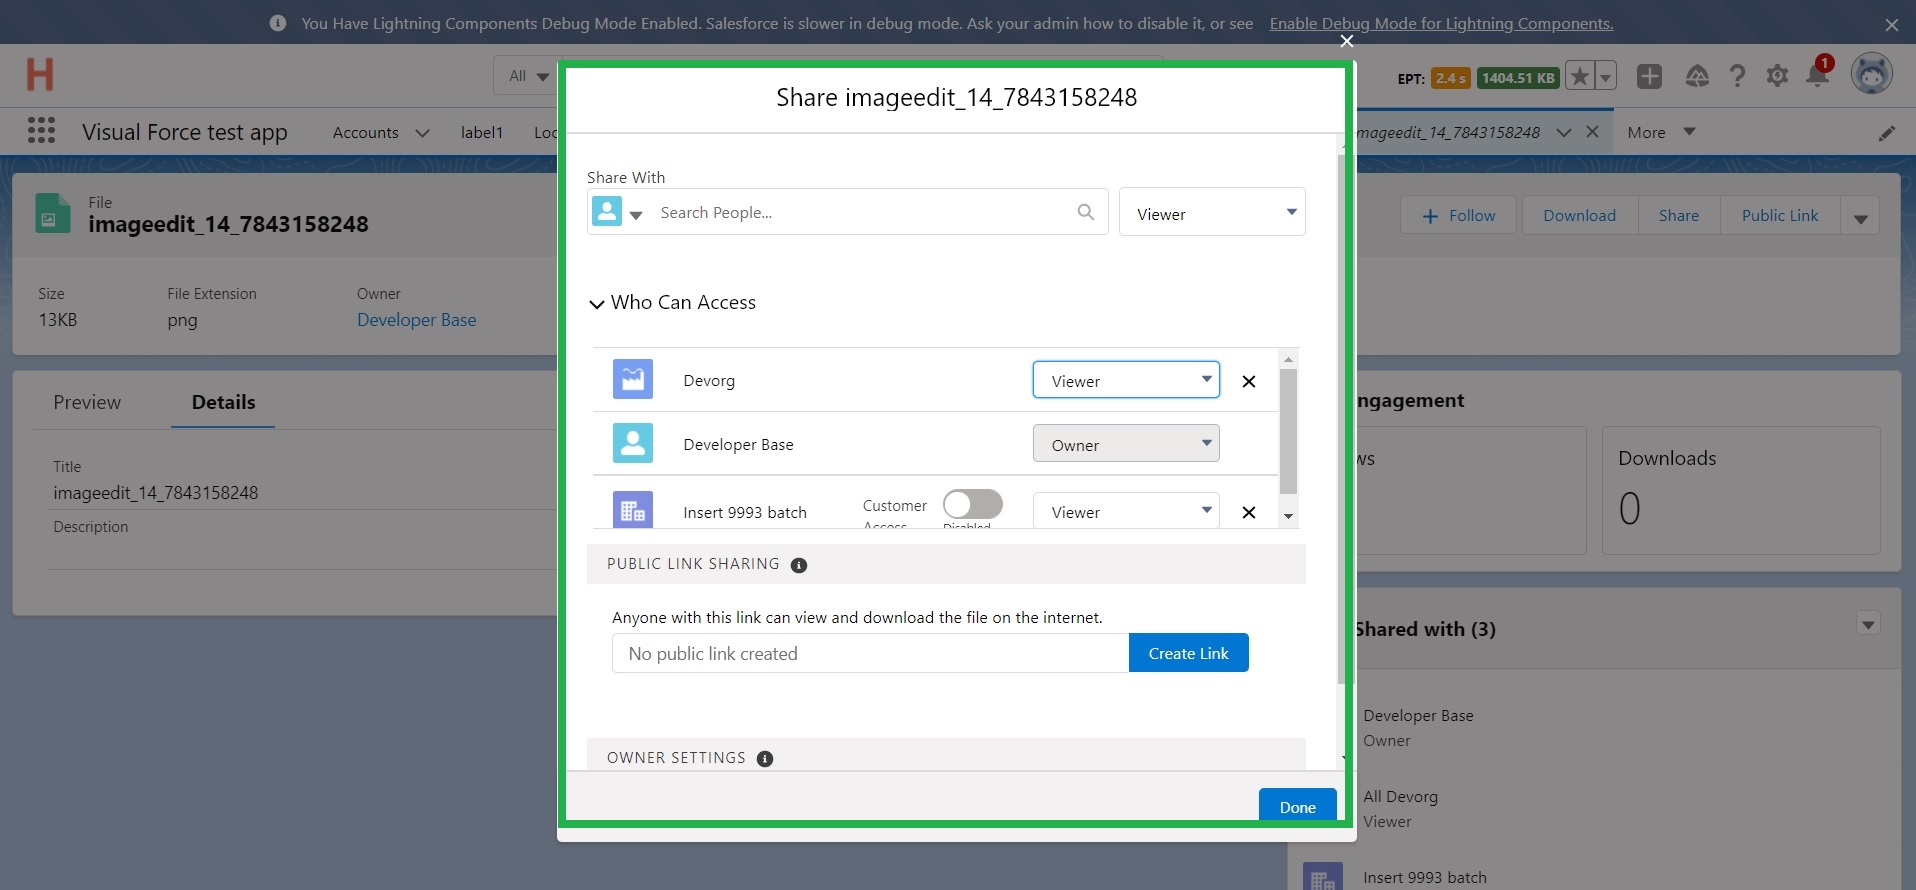Click the edit navigation pencil icon
This screenshot has height=890, width=1916.
coord(1887,133)
